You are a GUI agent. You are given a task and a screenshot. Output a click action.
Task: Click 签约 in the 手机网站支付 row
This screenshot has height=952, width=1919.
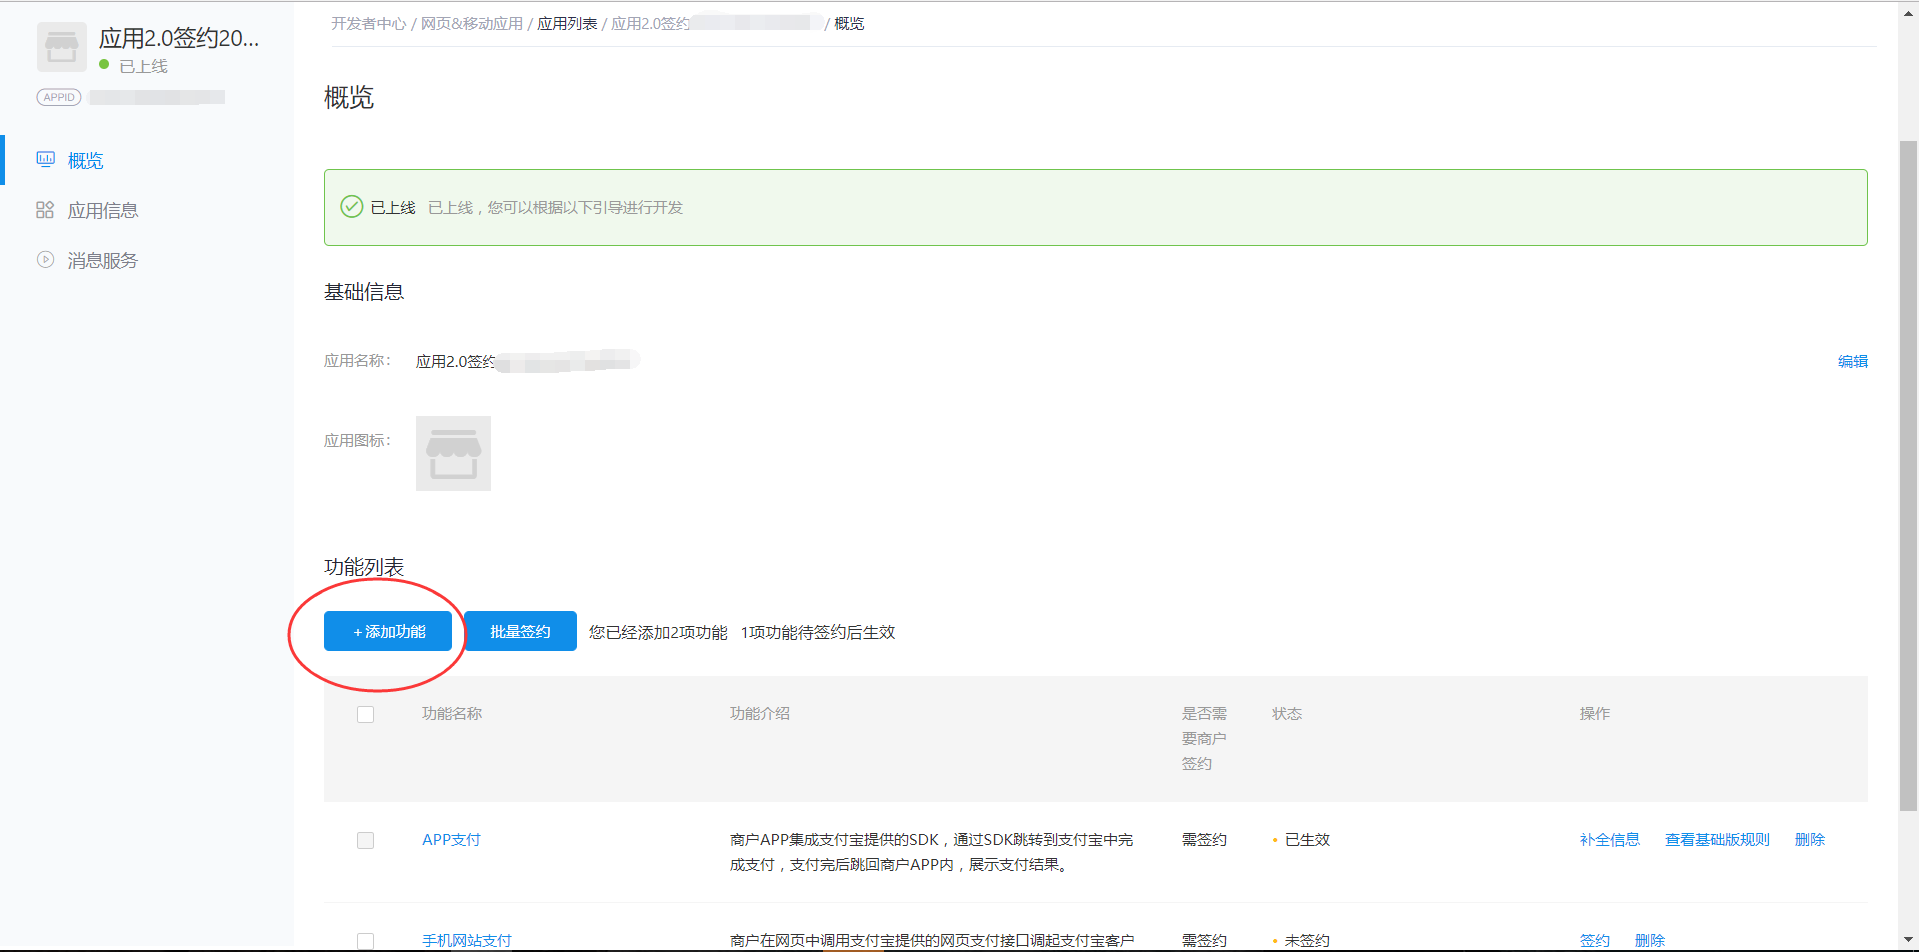pos(1595,941)
